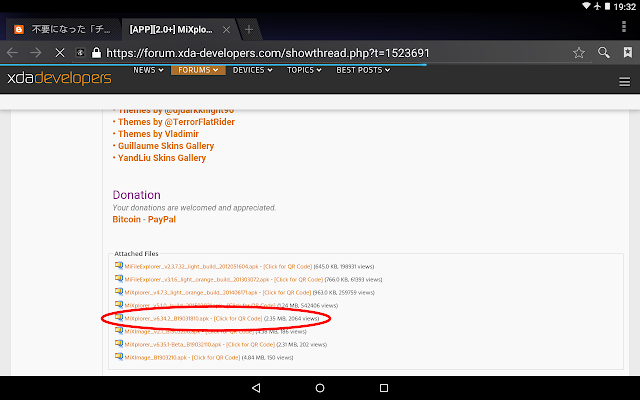
Task: Click attachment icon for MiXplorer_v6.35.1-Beta file
Action: tap(119, 344)
